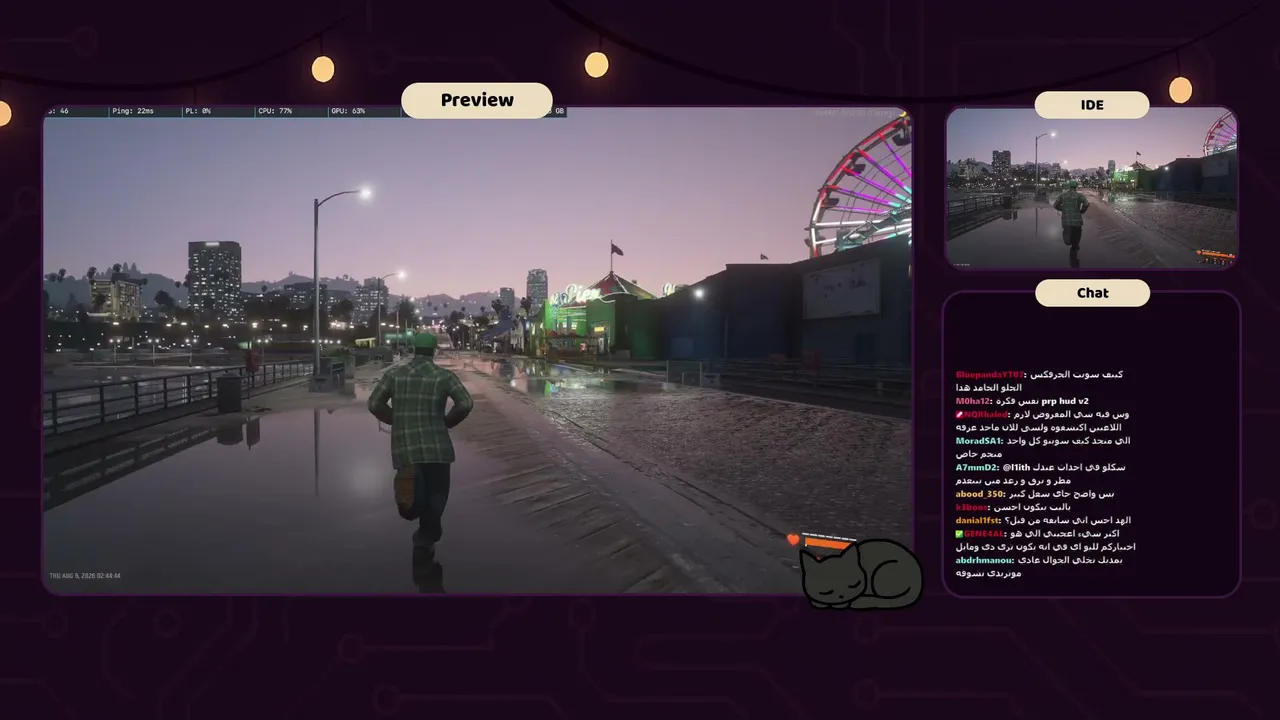This screenshot has width=1280, height=720.
Task: Click the @l1ith mention in chat
Action: 1015,467
